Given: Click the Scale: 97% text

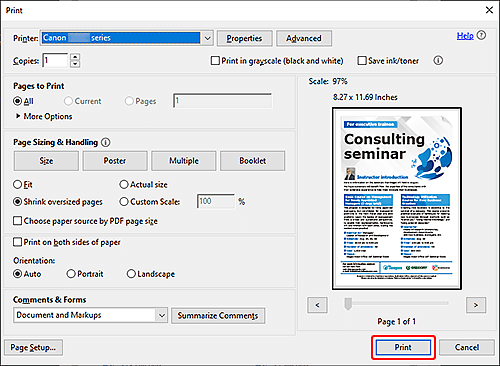Looking at the screenshot, I should click(328, 81).
